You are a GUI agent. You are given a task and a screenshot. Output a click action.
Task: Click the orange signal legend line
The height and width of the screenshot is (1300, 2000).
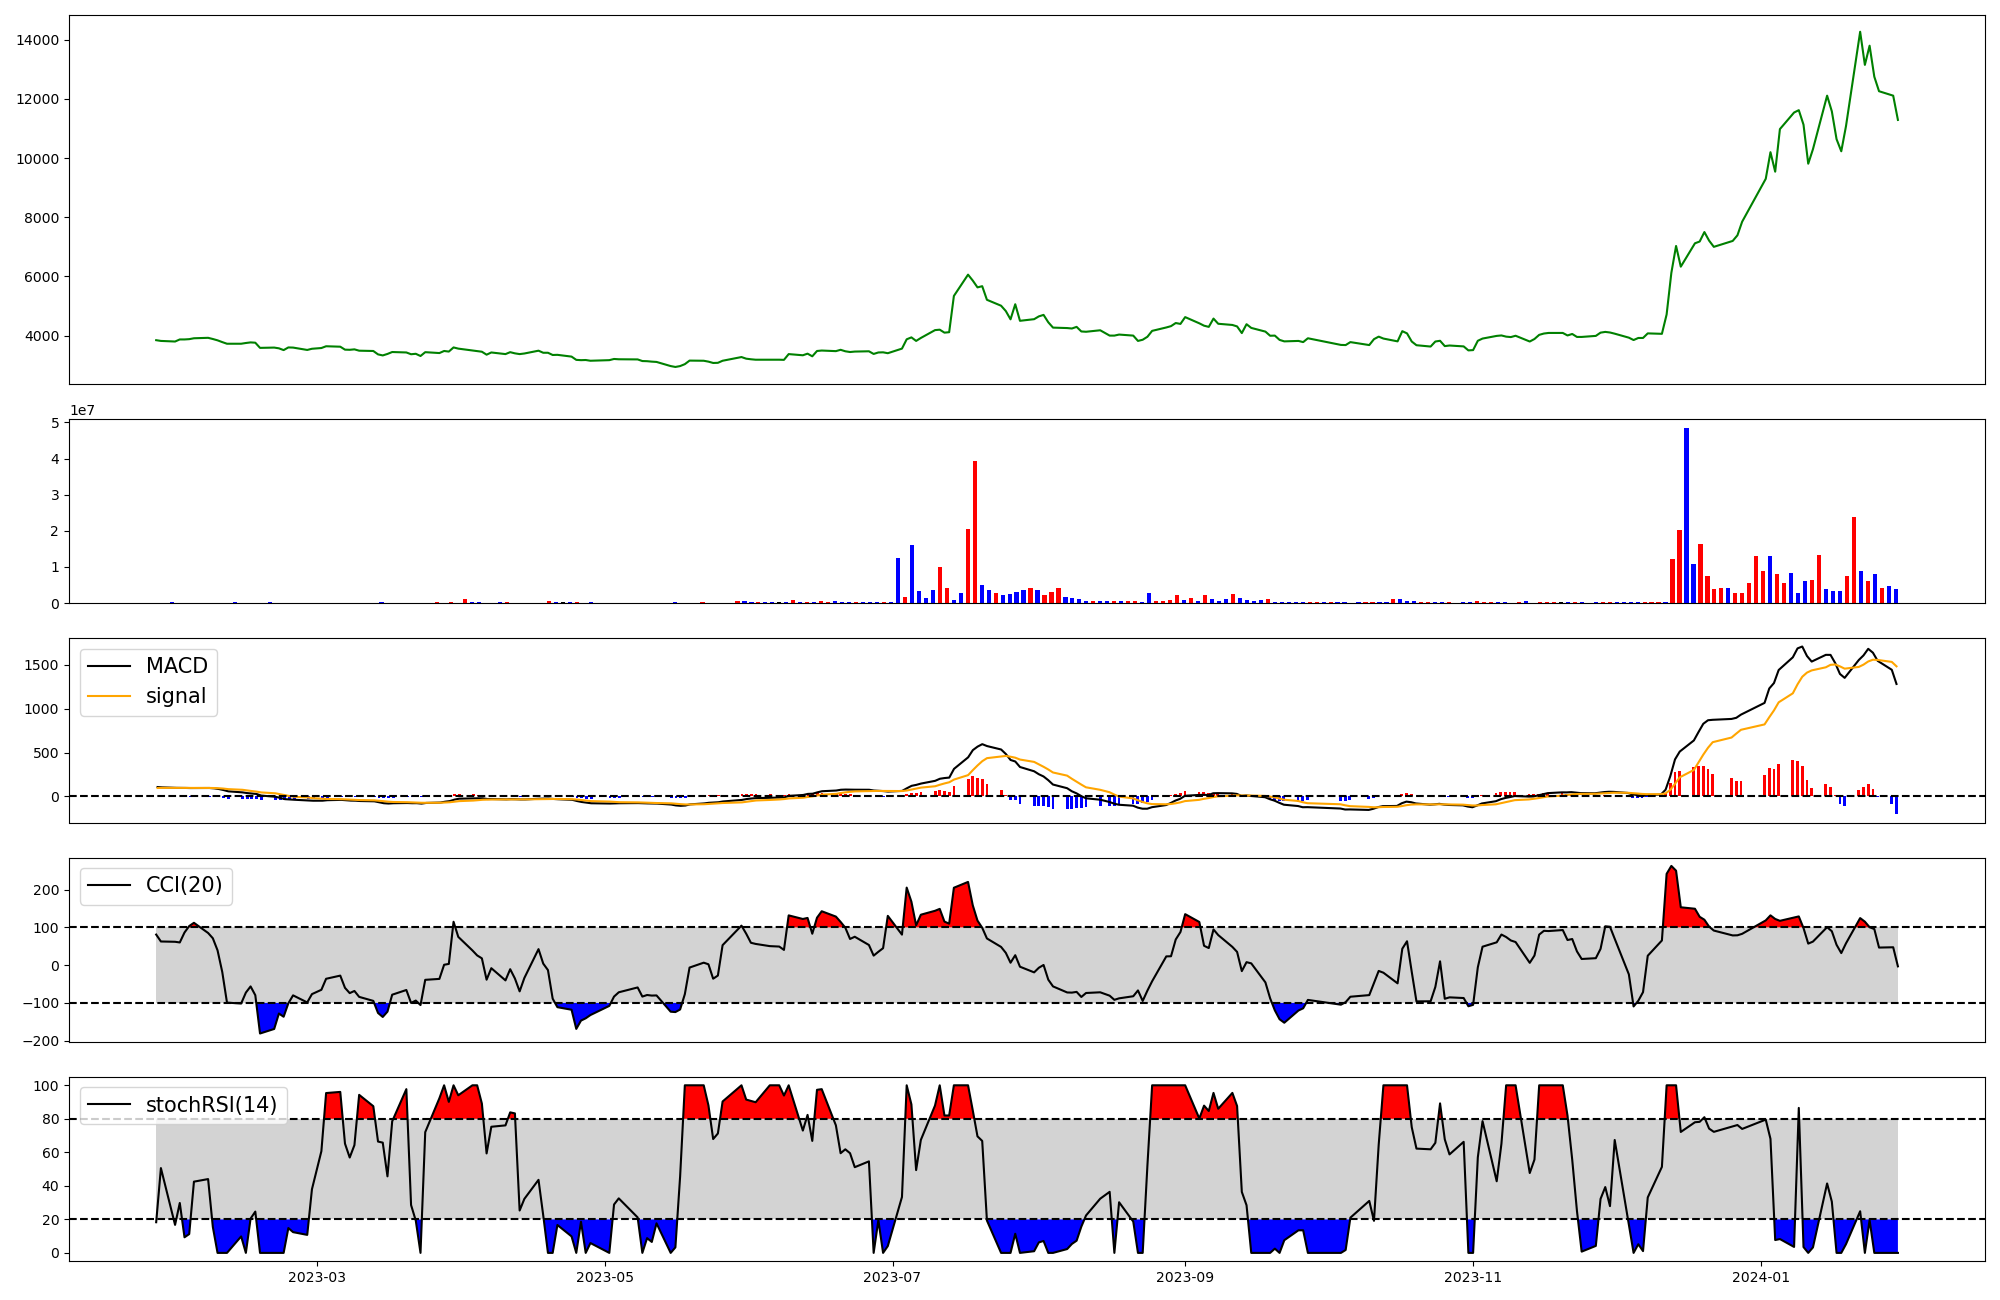pos(109,696)
